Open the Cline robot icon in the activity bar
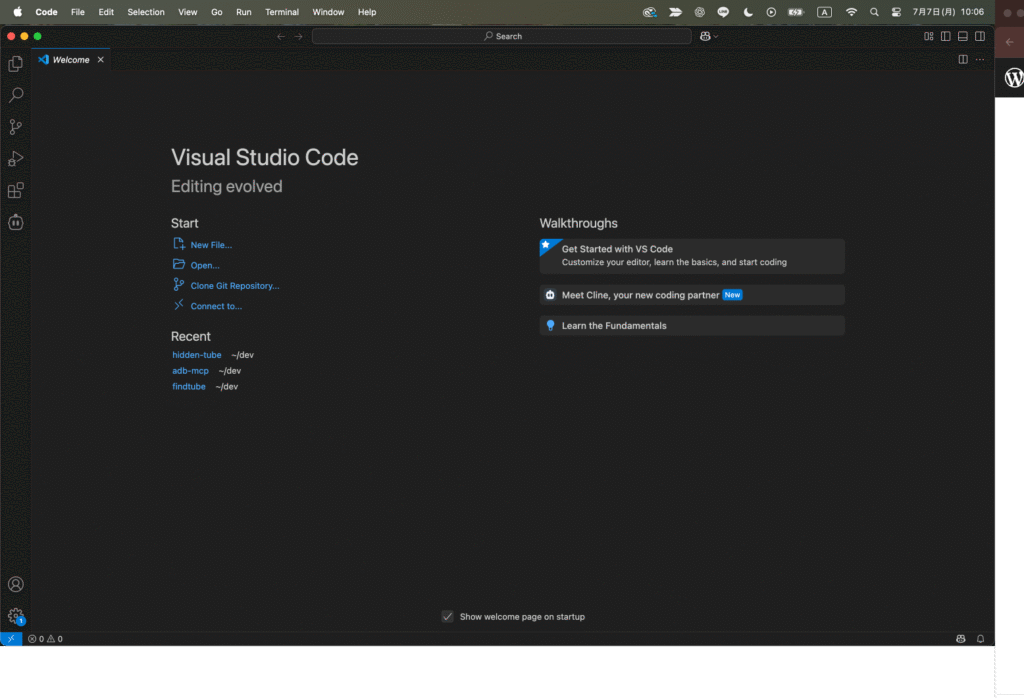The image size is (1024, 698). tap(16, 223)
